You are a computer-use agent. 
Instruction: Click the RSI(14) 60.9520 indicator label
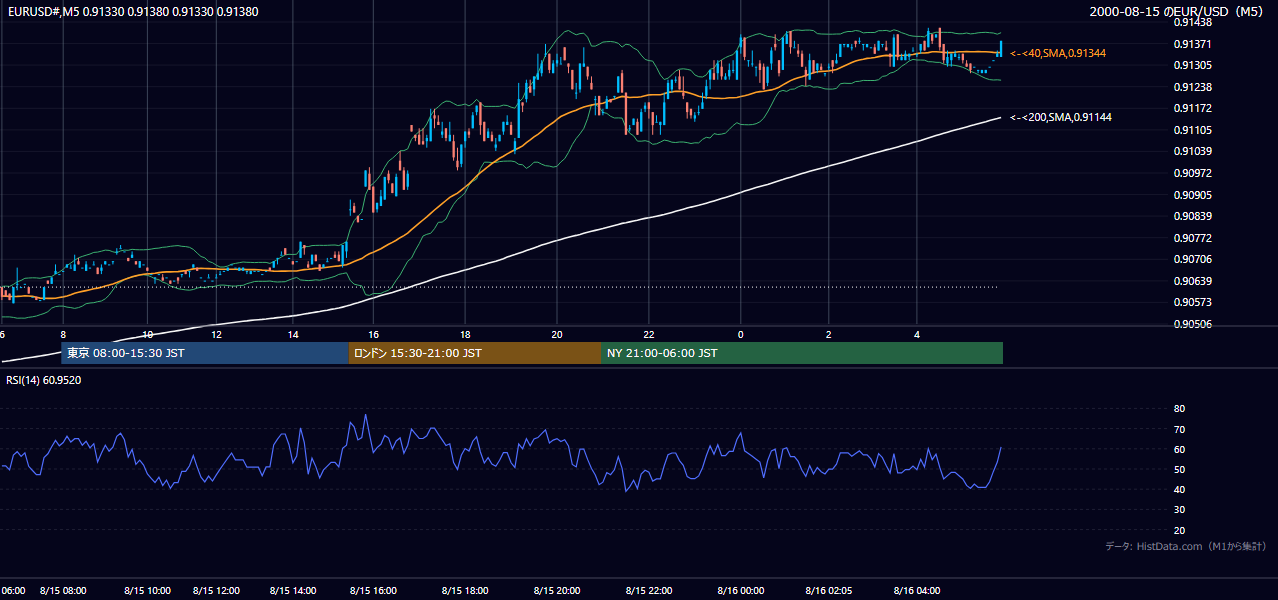point(44,380)
